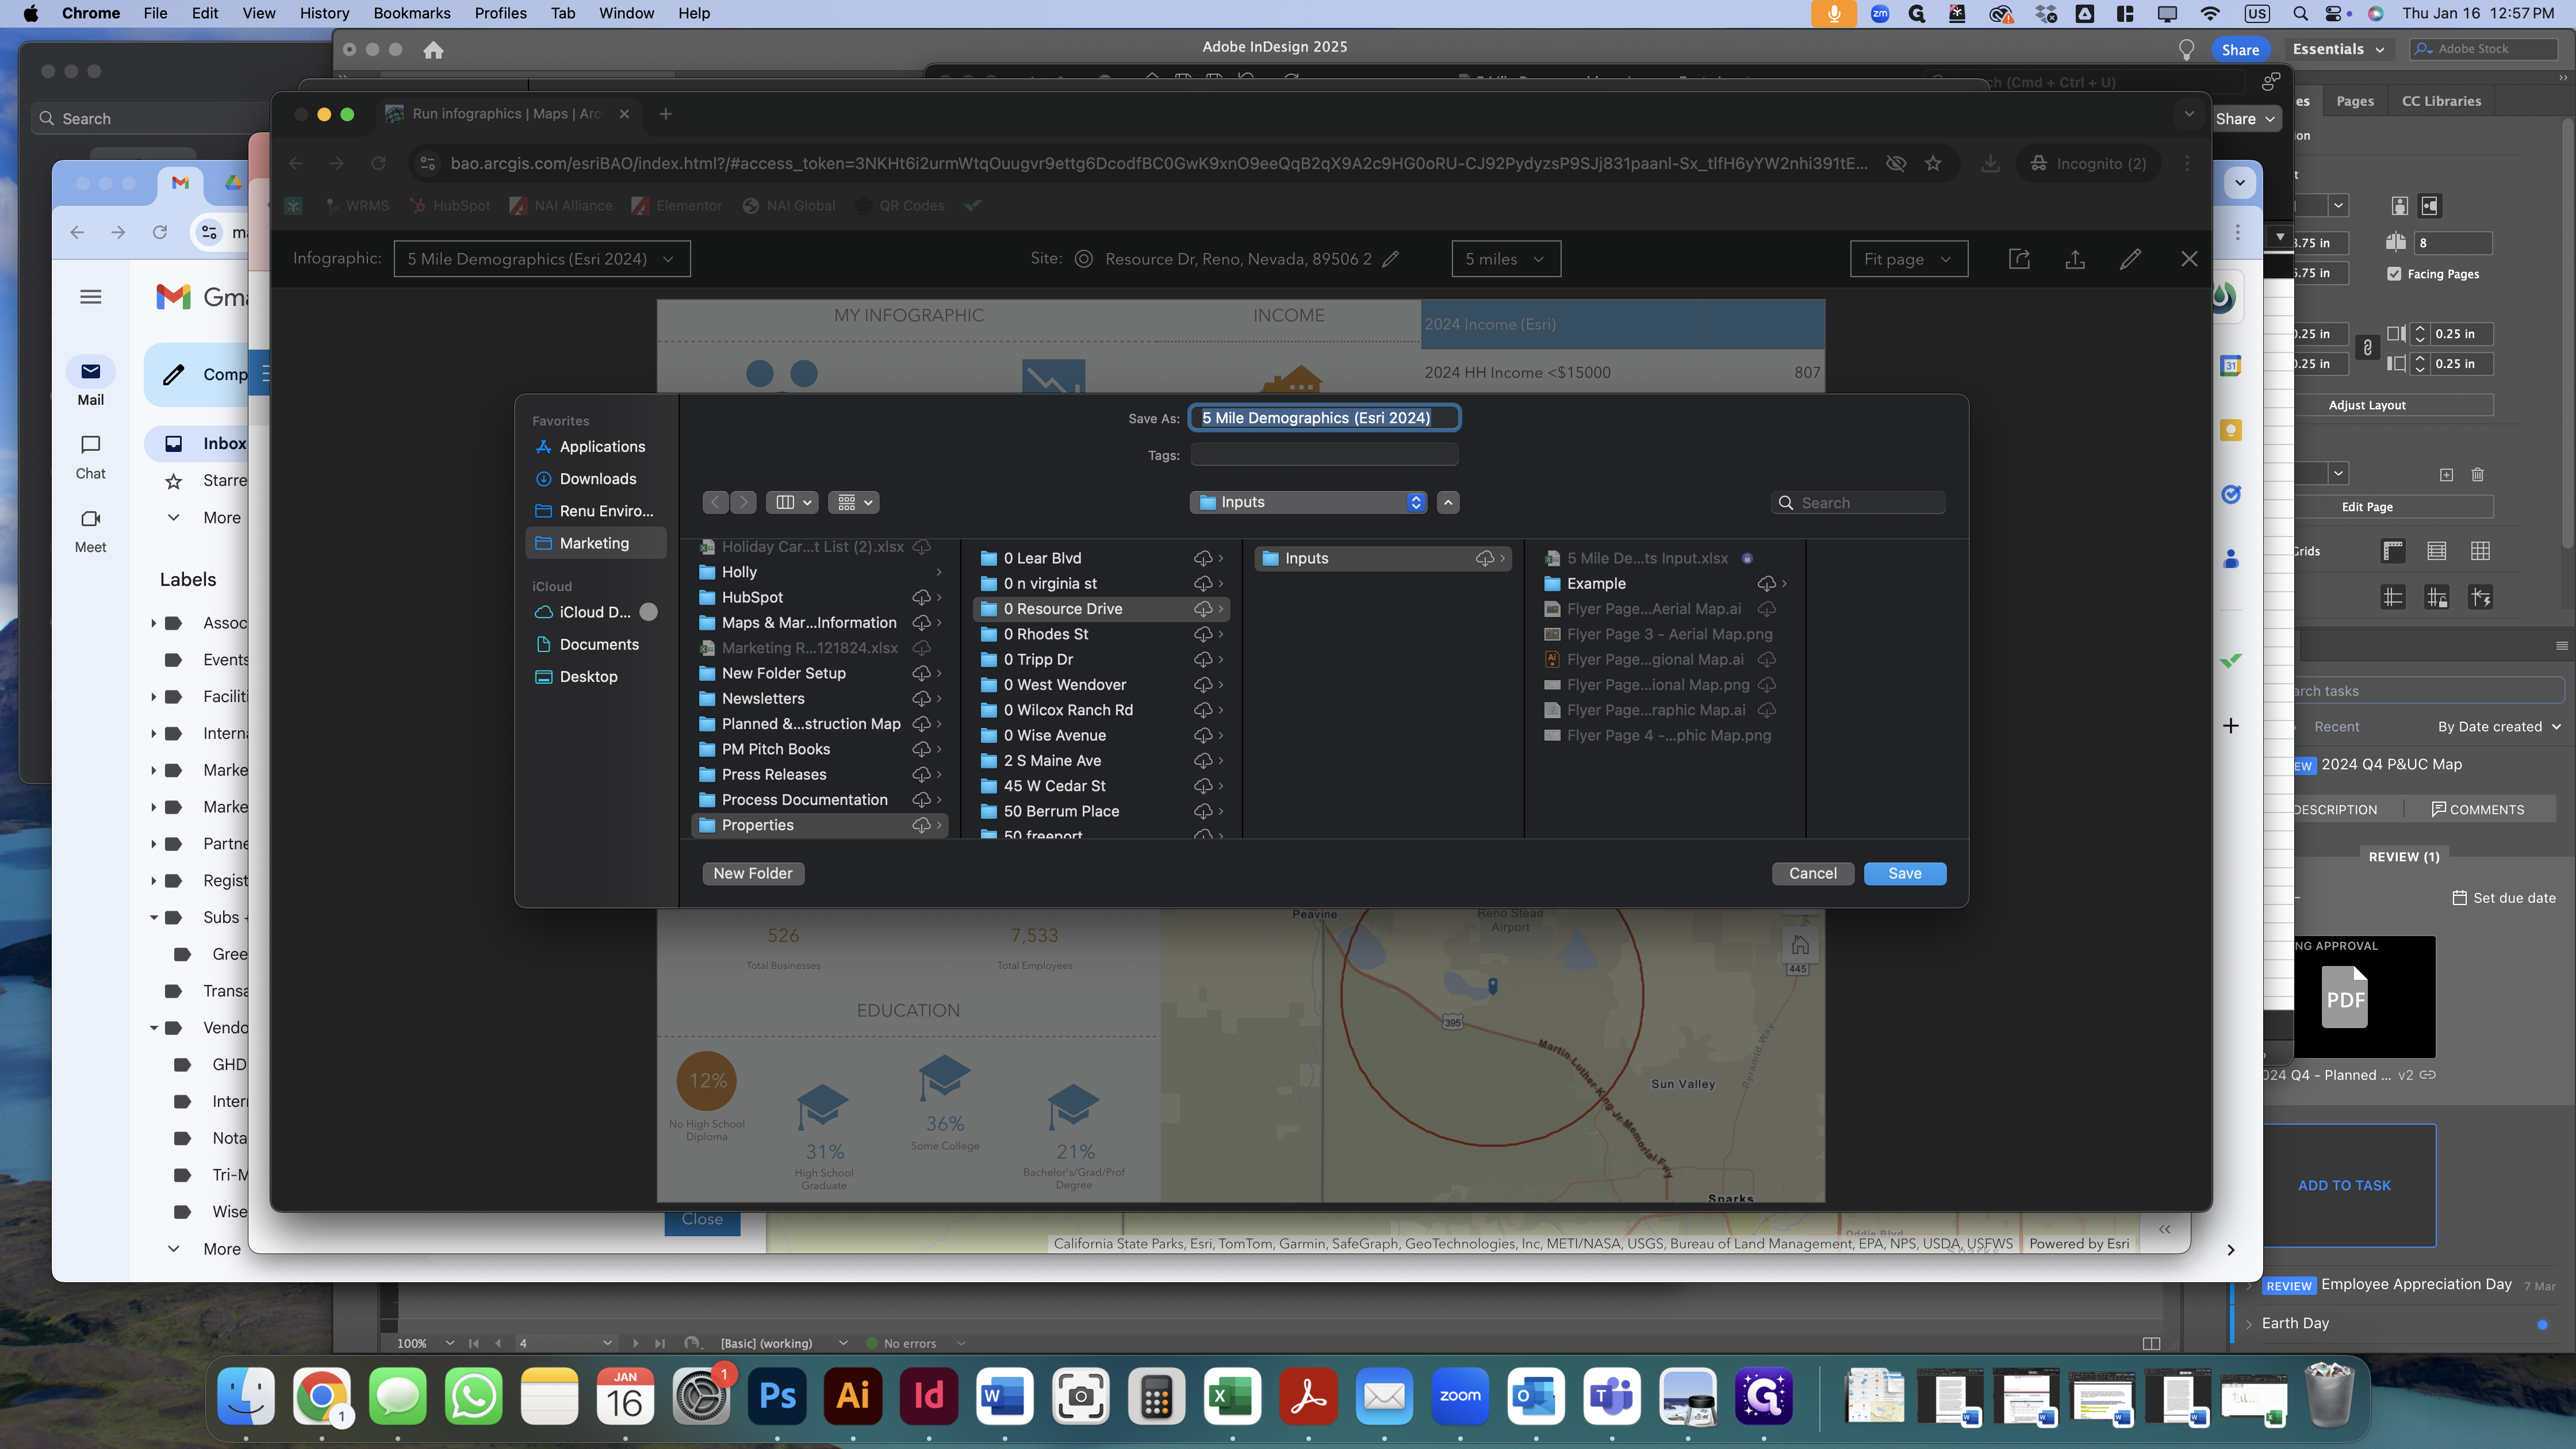Bookmark this page with the star icon
The width and height of the screenshot is (2576, 1449).
pyautogui.click(x=1933, y=163)
